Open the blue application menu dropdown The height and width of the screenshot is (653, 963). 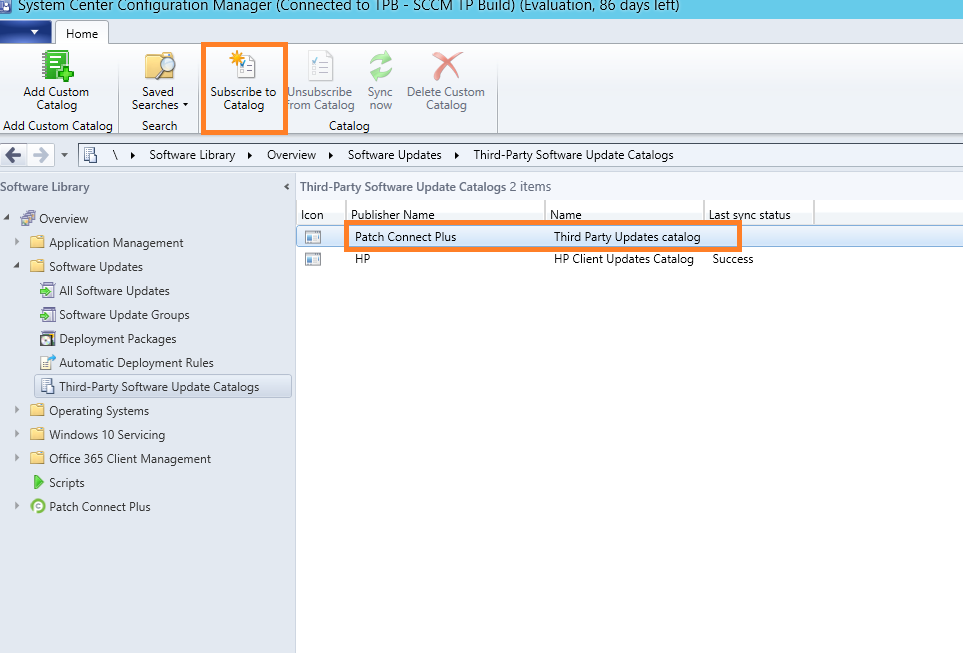tap(26, 31)
